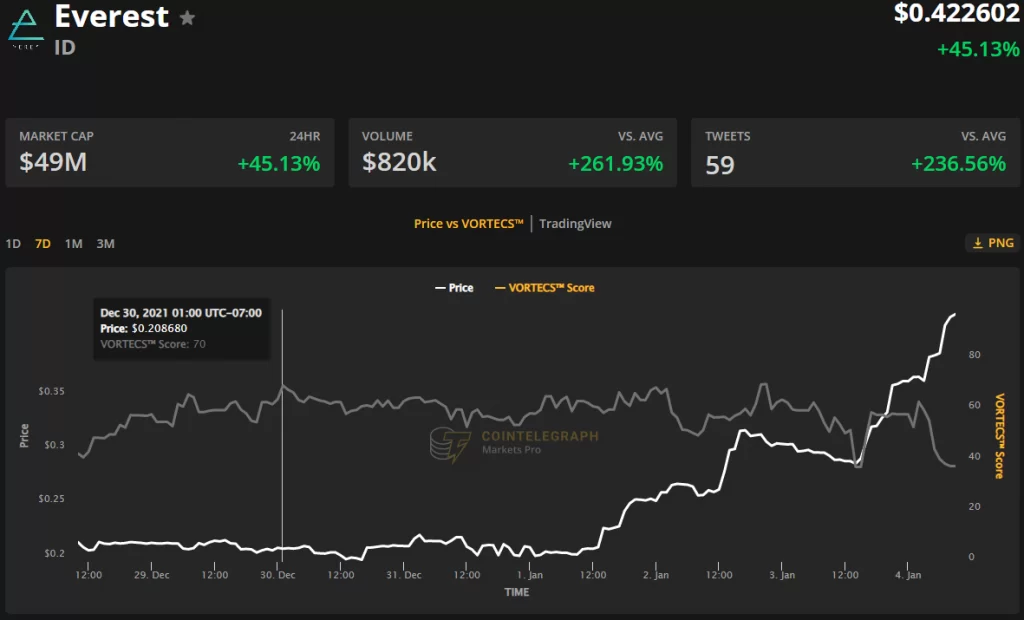The height and width of the screenshot is (620, 1024).
Task: Toggle the VORTECS Score legend series
Action: (545, 288)
